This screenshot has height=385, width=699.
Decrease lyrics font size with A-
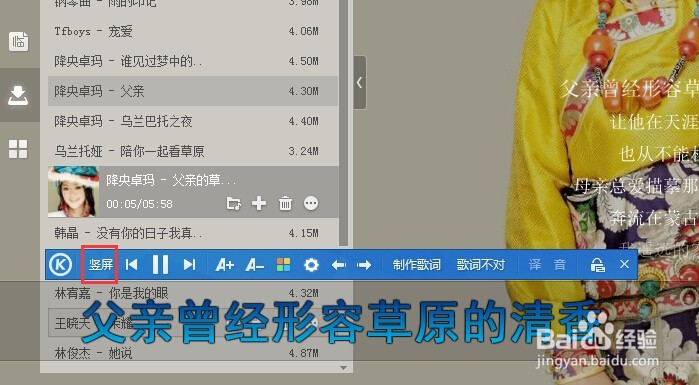point(255,265)
